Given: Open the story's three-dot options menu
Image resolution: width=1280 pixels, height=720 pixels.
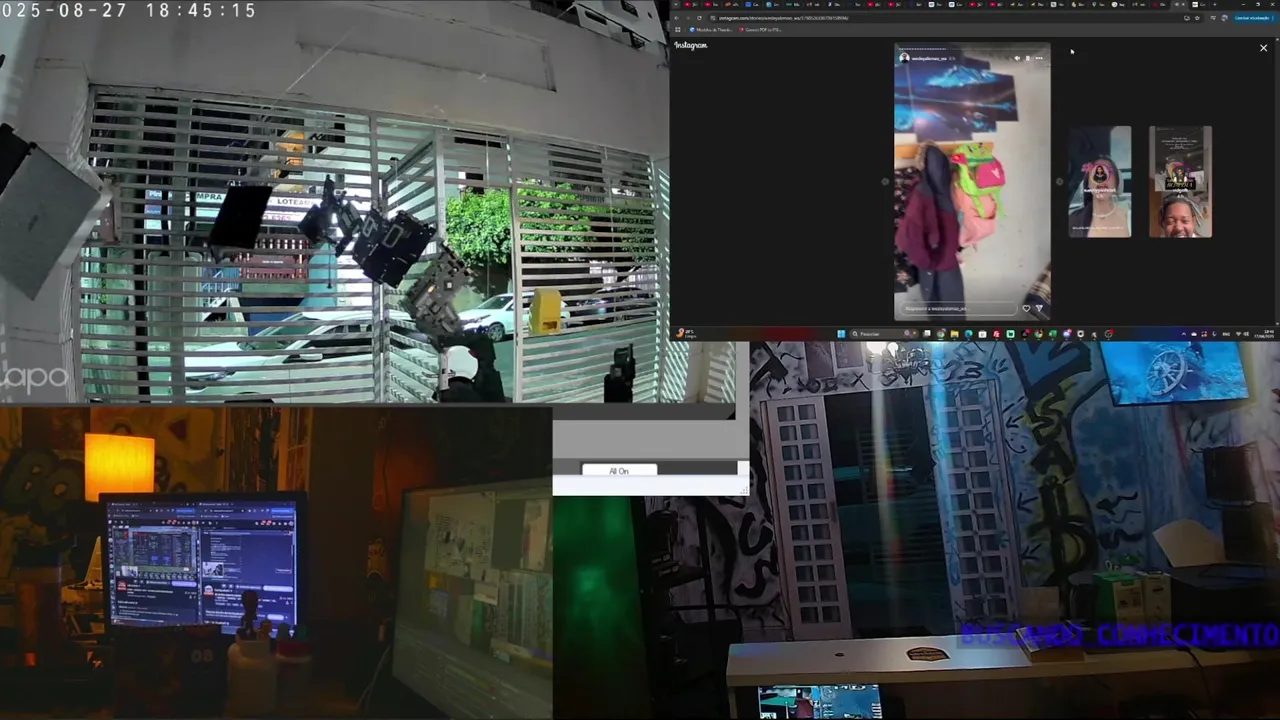Looking at the screenshot, I should pos(1039,58).
